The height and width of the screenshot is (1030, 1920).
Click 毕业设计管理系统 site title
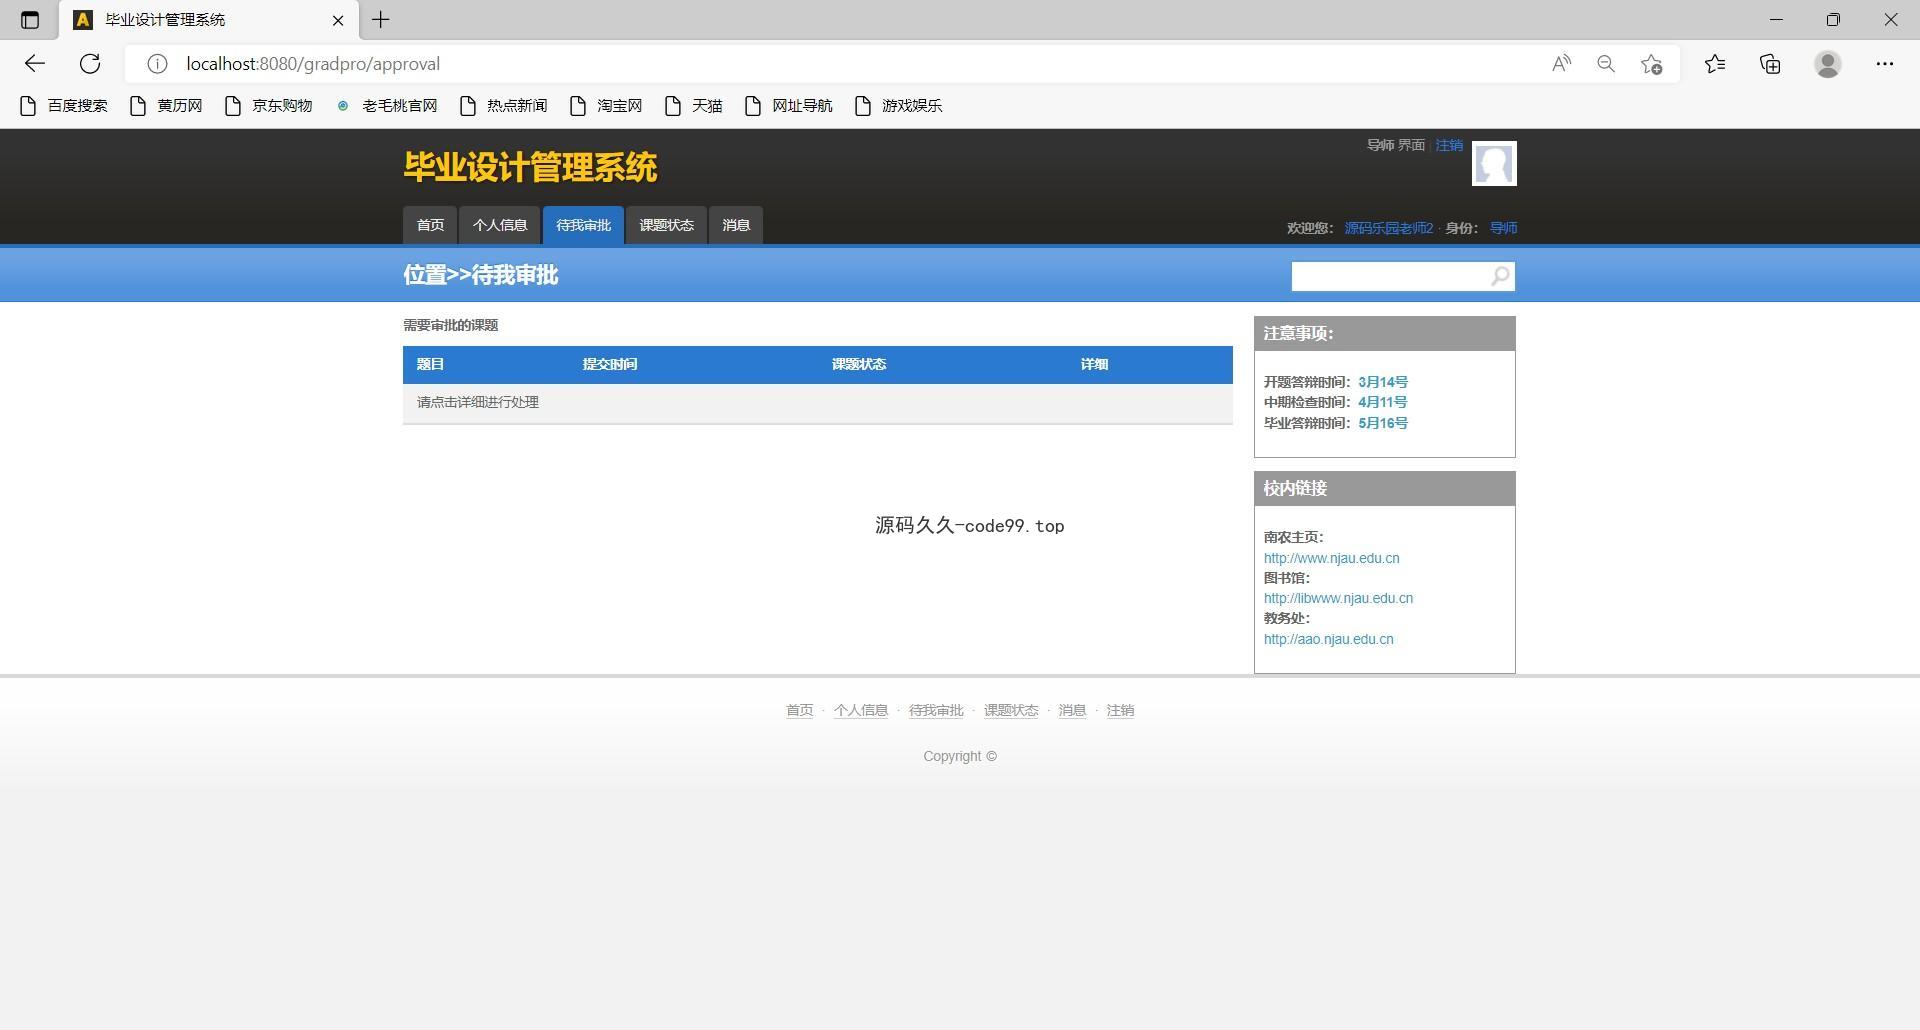pyautogui.click(x=530, y=167)
